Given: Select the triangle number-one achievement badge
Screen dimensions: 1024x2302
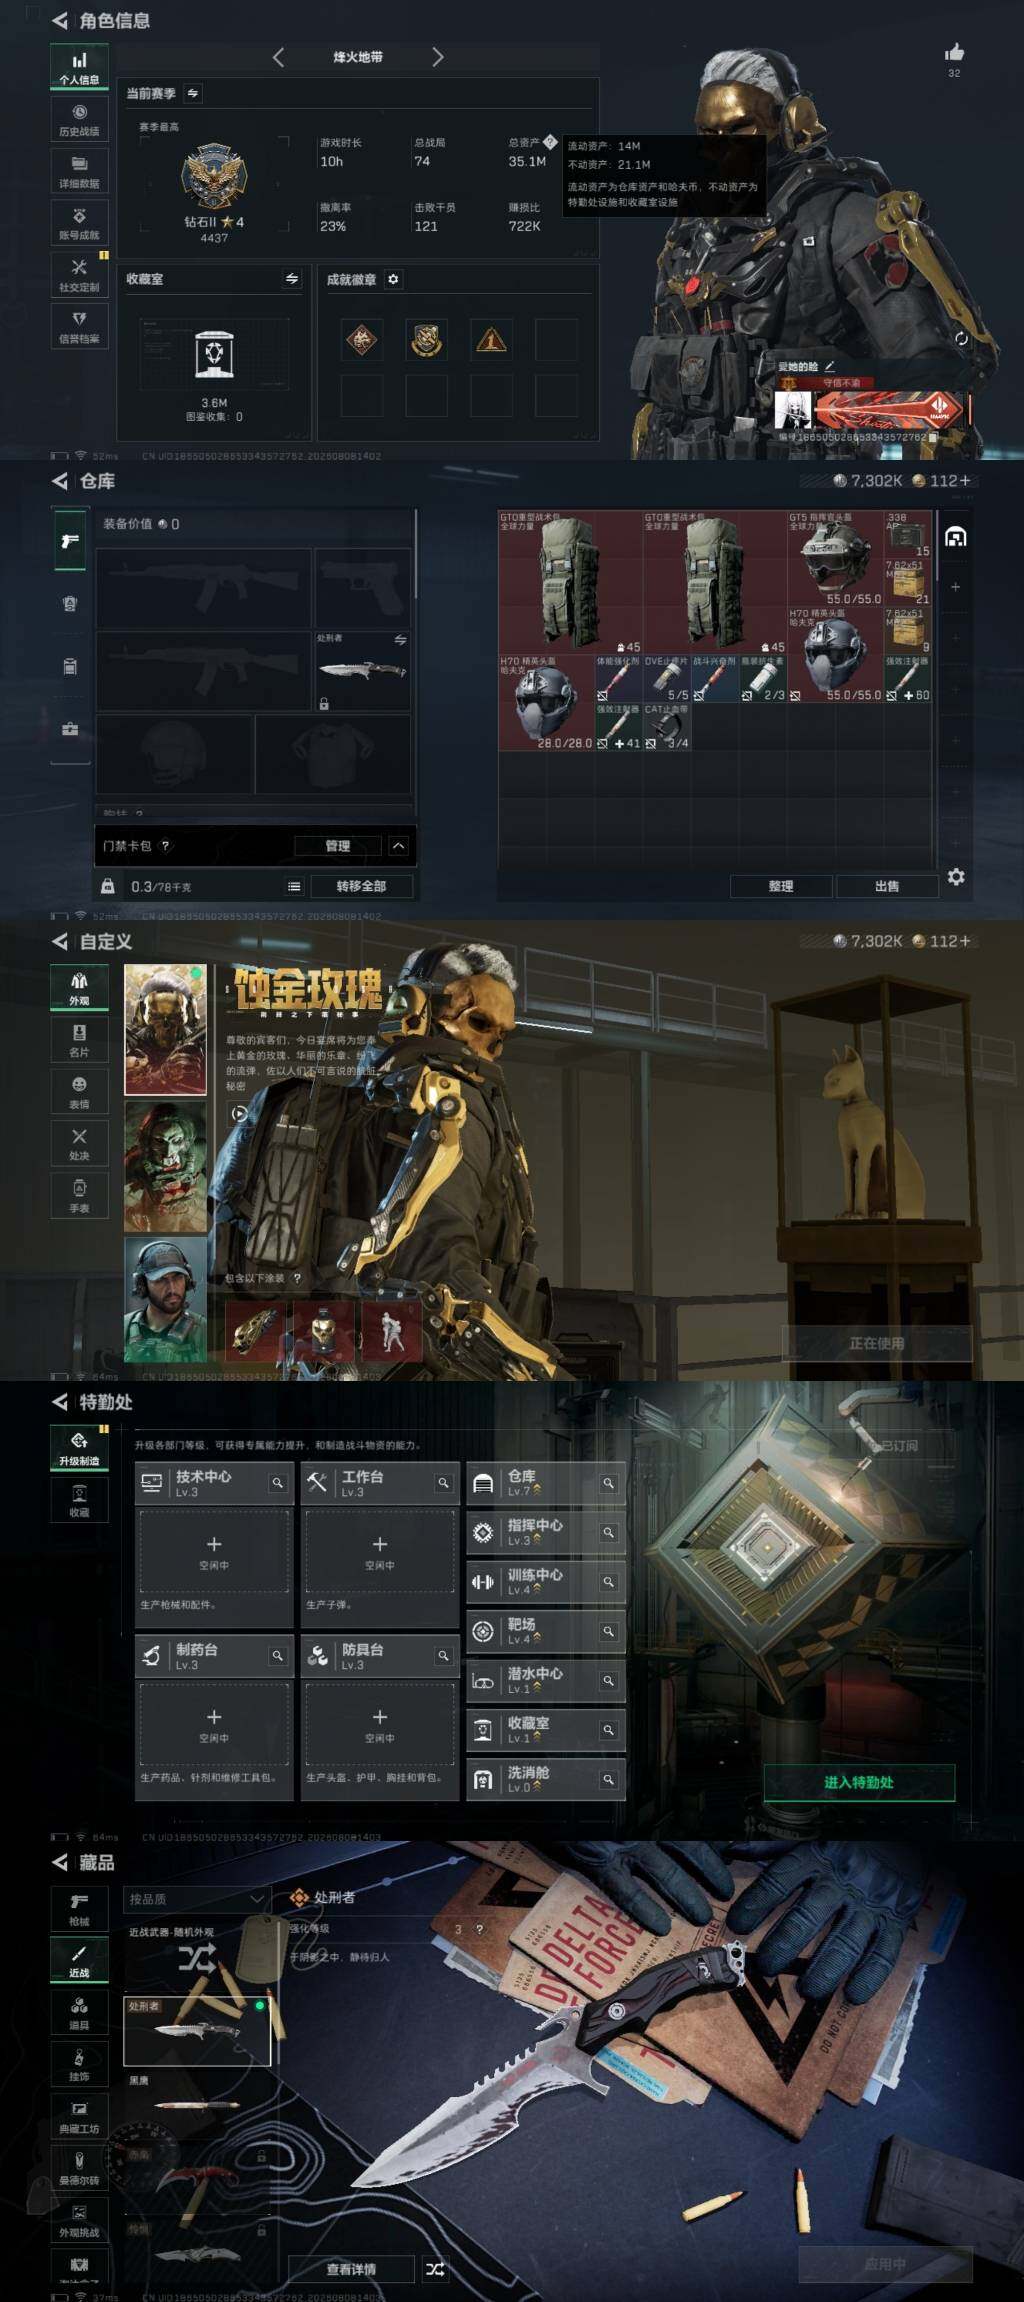Looking at the screenshot, I should coord(490,340).
